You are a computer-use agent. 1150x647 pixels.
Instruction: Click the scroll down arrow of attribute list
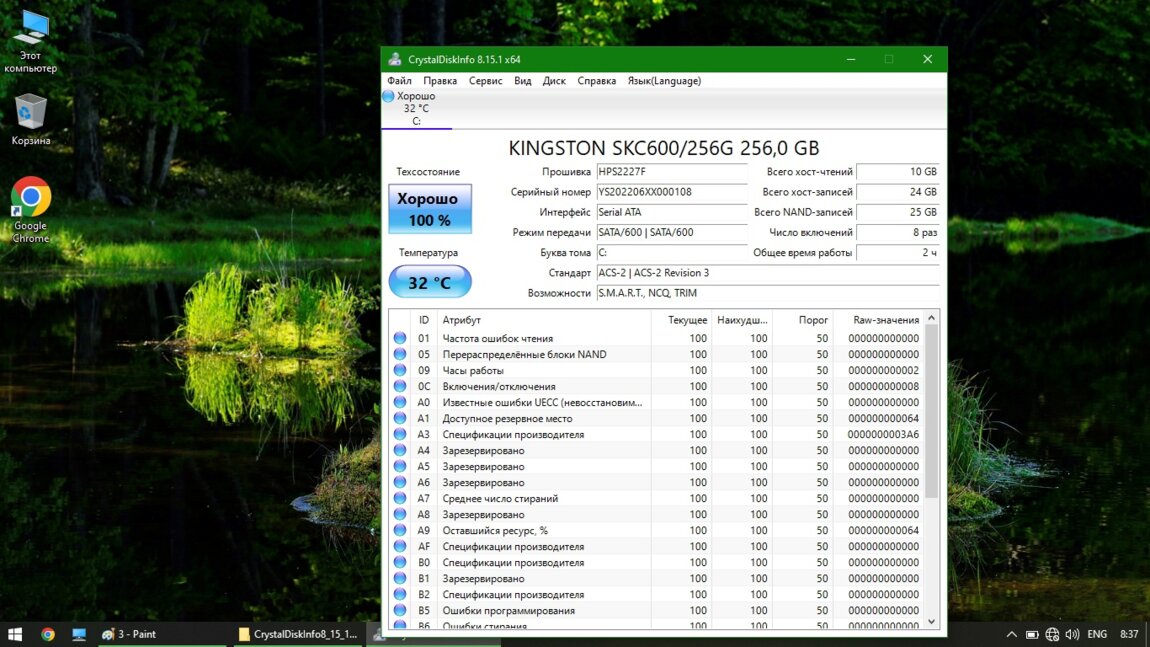click(932, 621)
